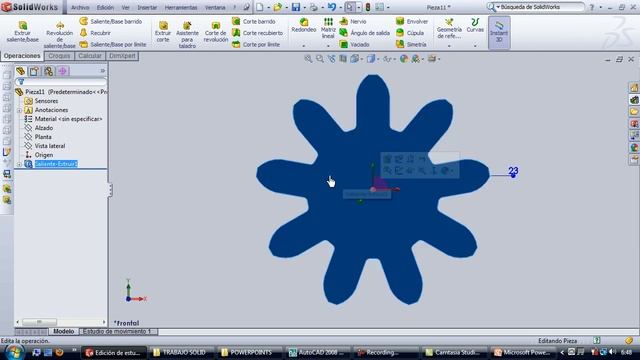Select Corte barrido
The image size is (640, 360).
point(253,21)
